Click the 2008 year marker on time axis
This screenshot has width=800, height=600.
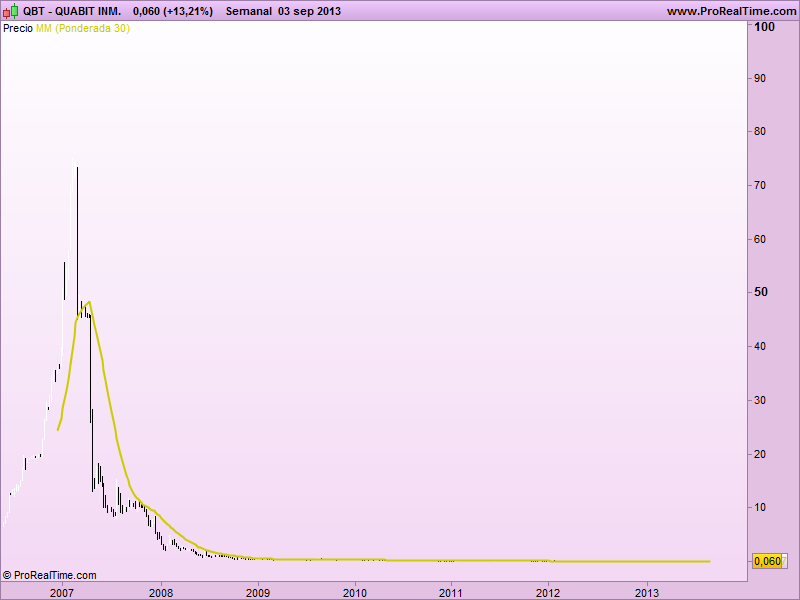[x=161, y=593]
